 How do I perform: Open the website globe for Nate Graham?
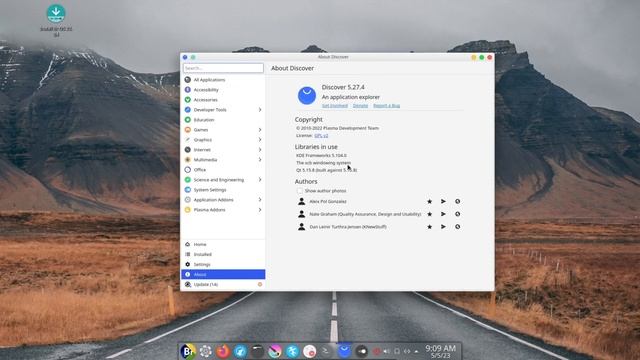point(458,214)
